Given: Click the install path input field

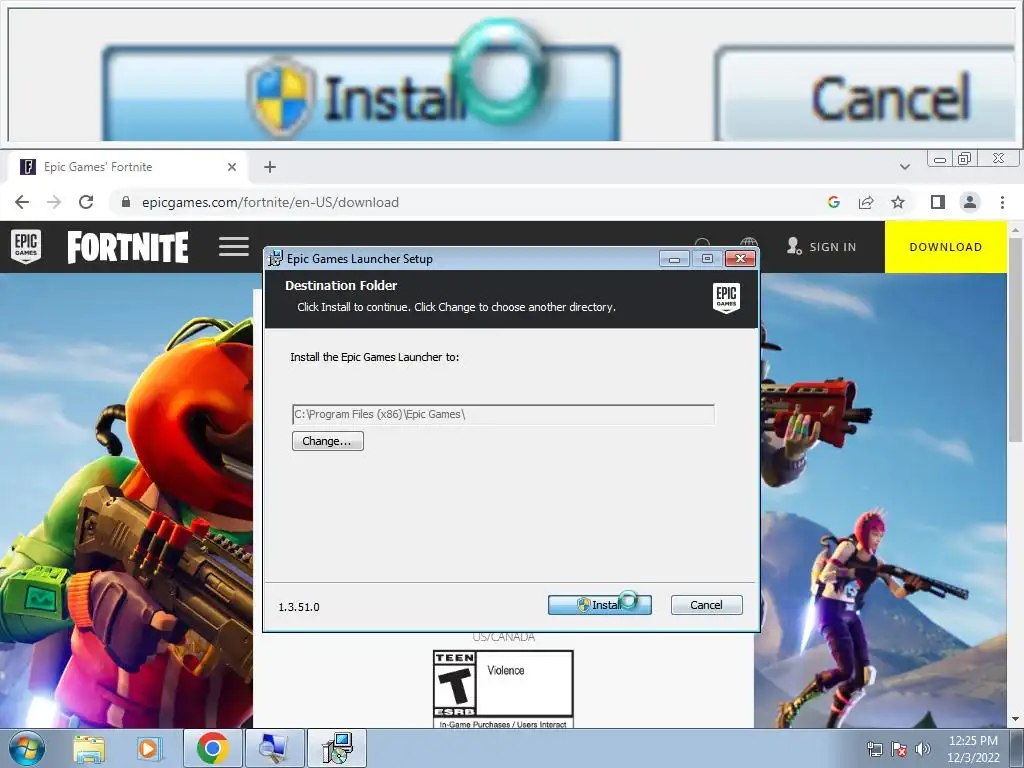Looking at the screenshot, I should coord(503,414).
